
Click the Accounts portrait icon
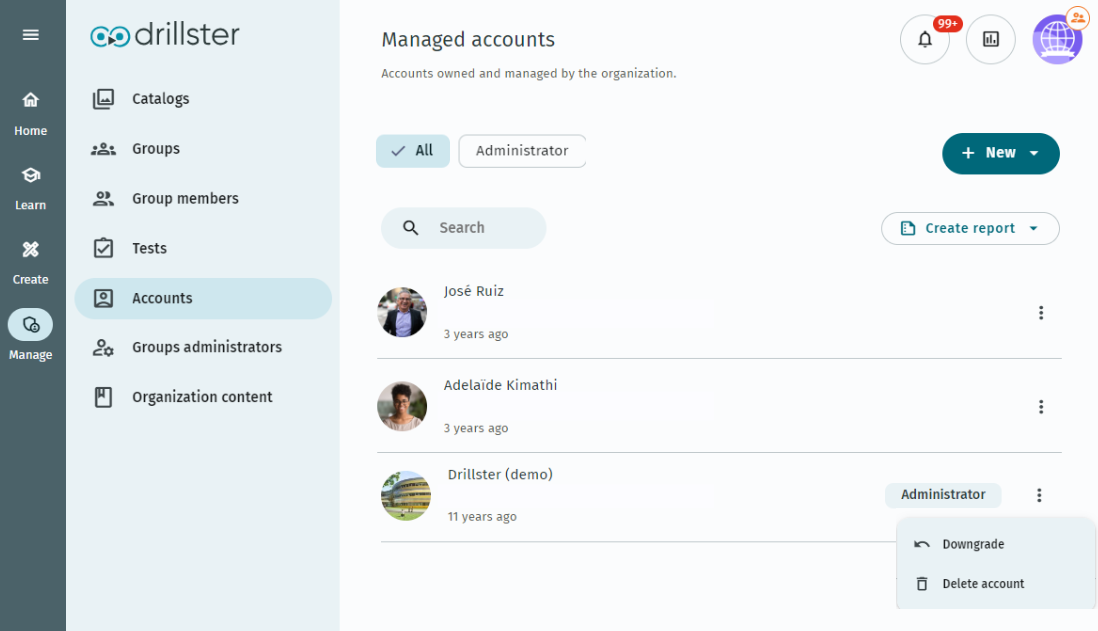tap(103, 298)
